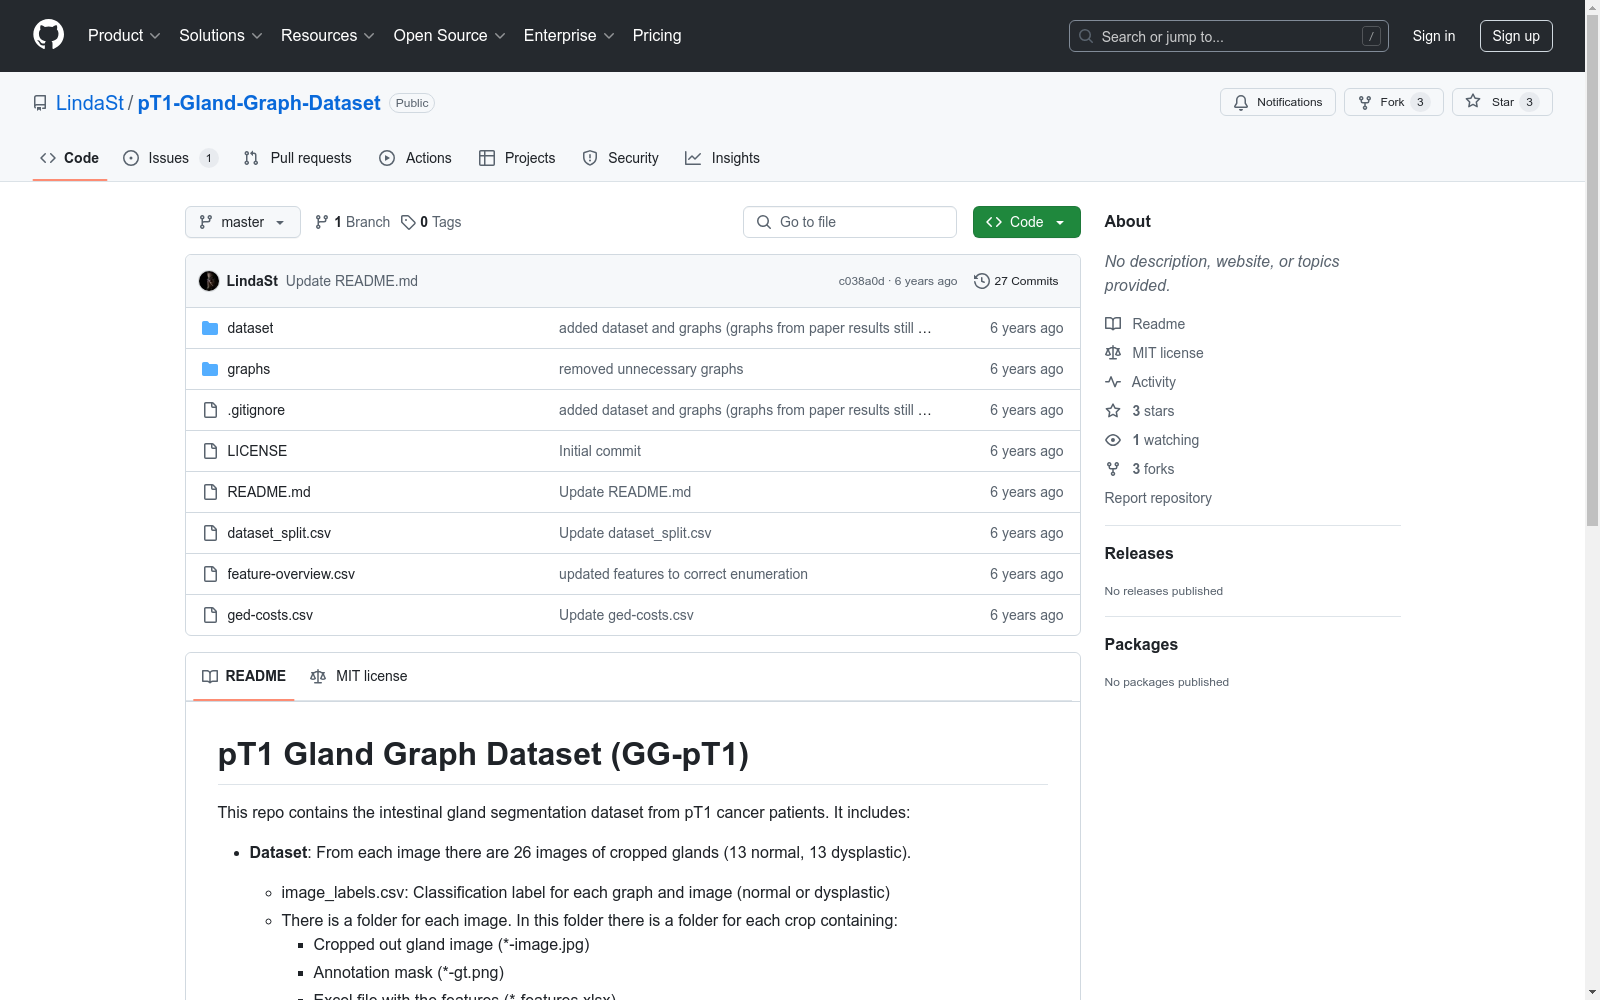Open the 'Initial commit' commit link

[600, 451]
